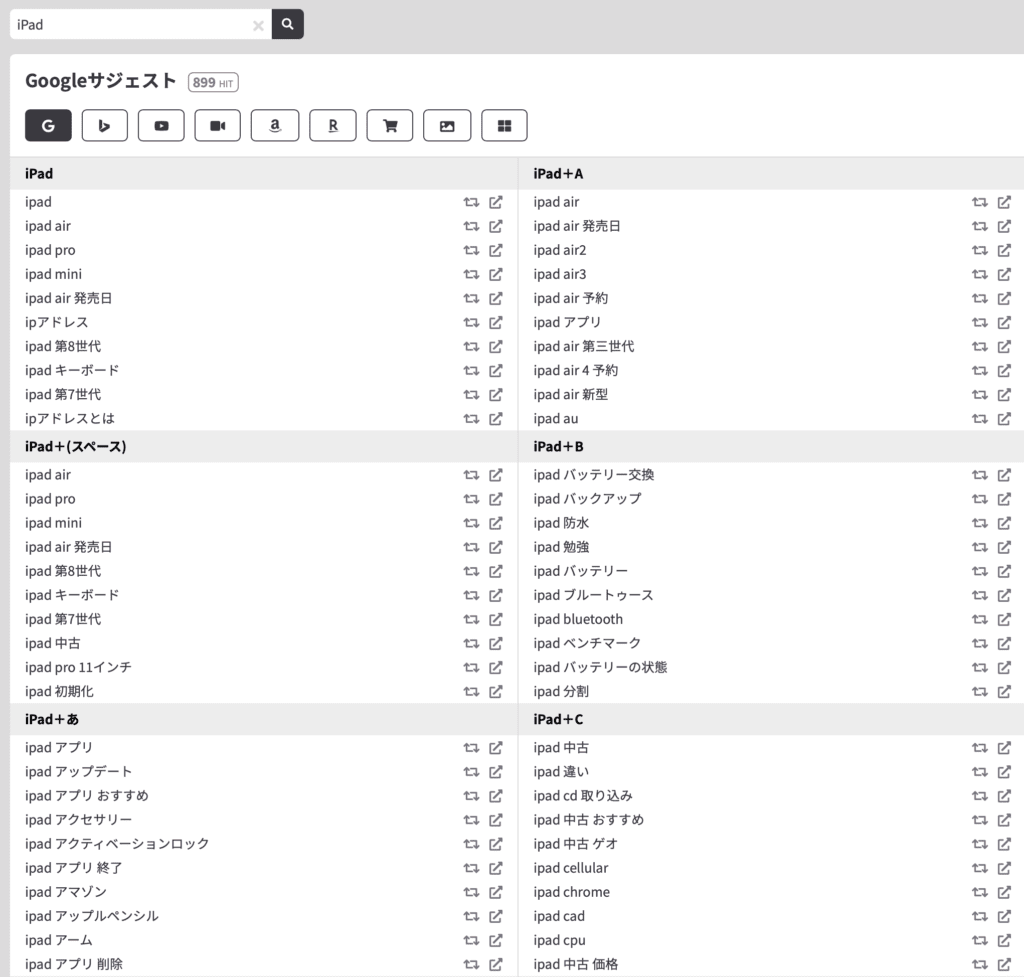Switch to shopping cart suggest source
Screen dimensions: 1024x977
390,125
